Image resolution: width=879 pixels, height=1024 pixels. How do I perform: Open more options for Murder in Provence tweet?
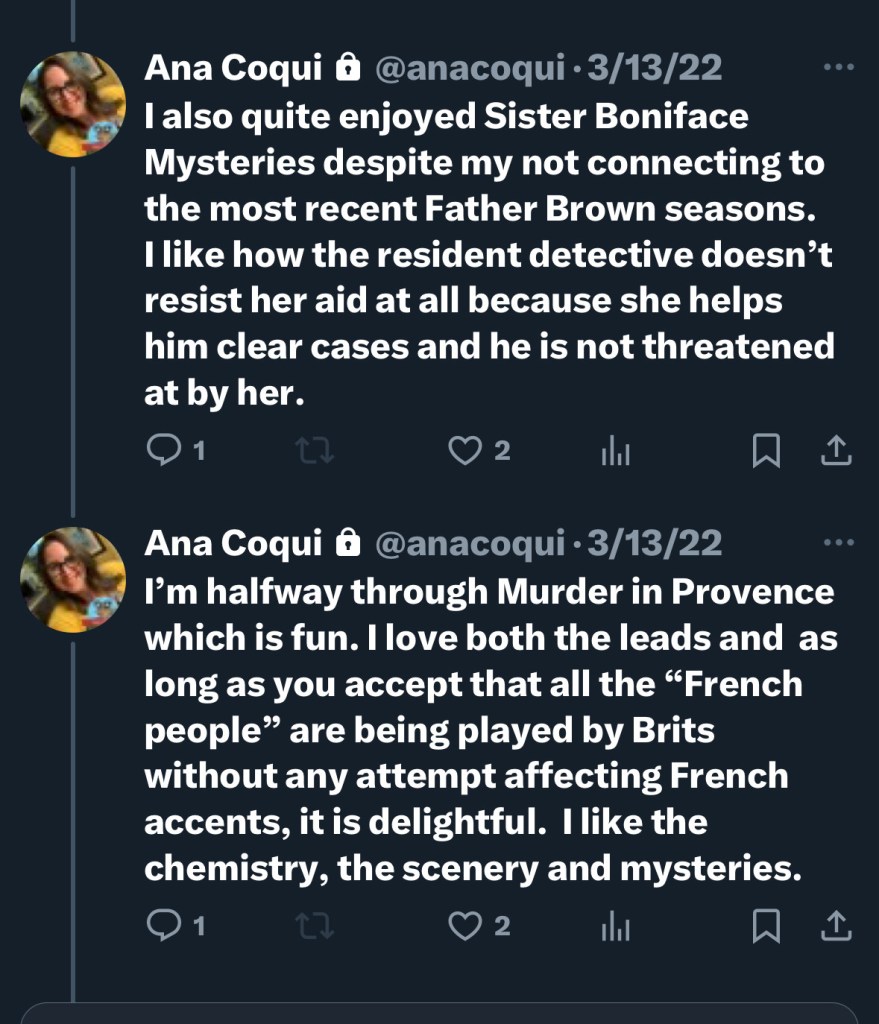tap(837, 542)
